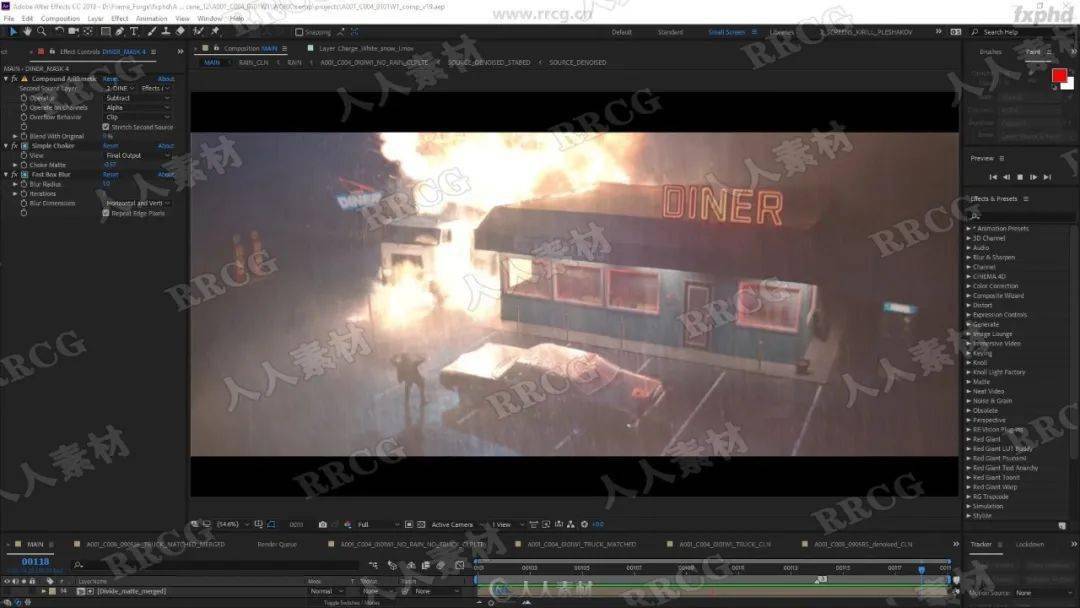Open the Operator dropdown showing Subtract
The image size is (1080, 608).
[x=137, y=98]
